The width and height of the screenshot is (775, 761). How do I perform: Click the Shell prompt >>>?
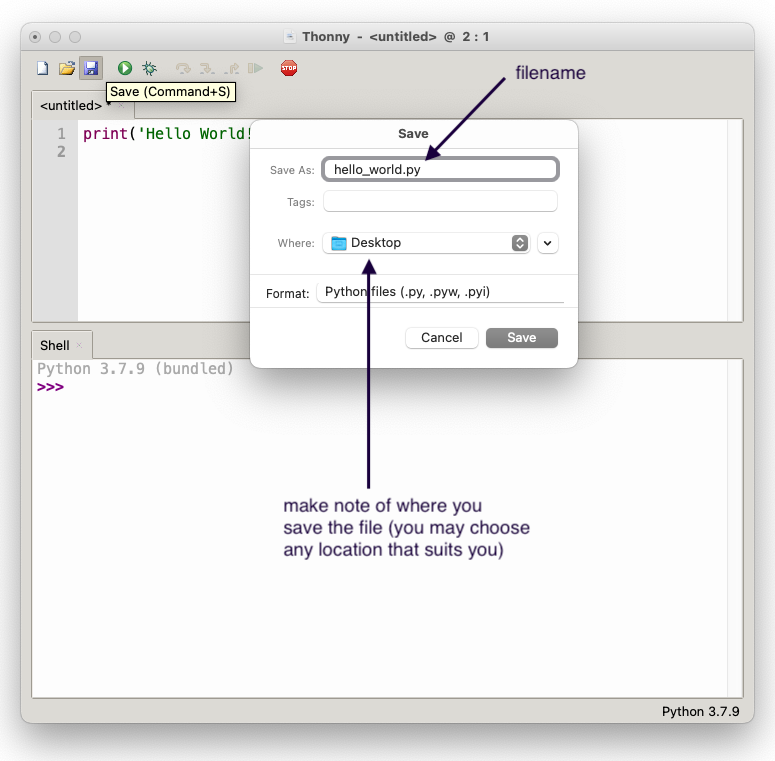(50, 387)
